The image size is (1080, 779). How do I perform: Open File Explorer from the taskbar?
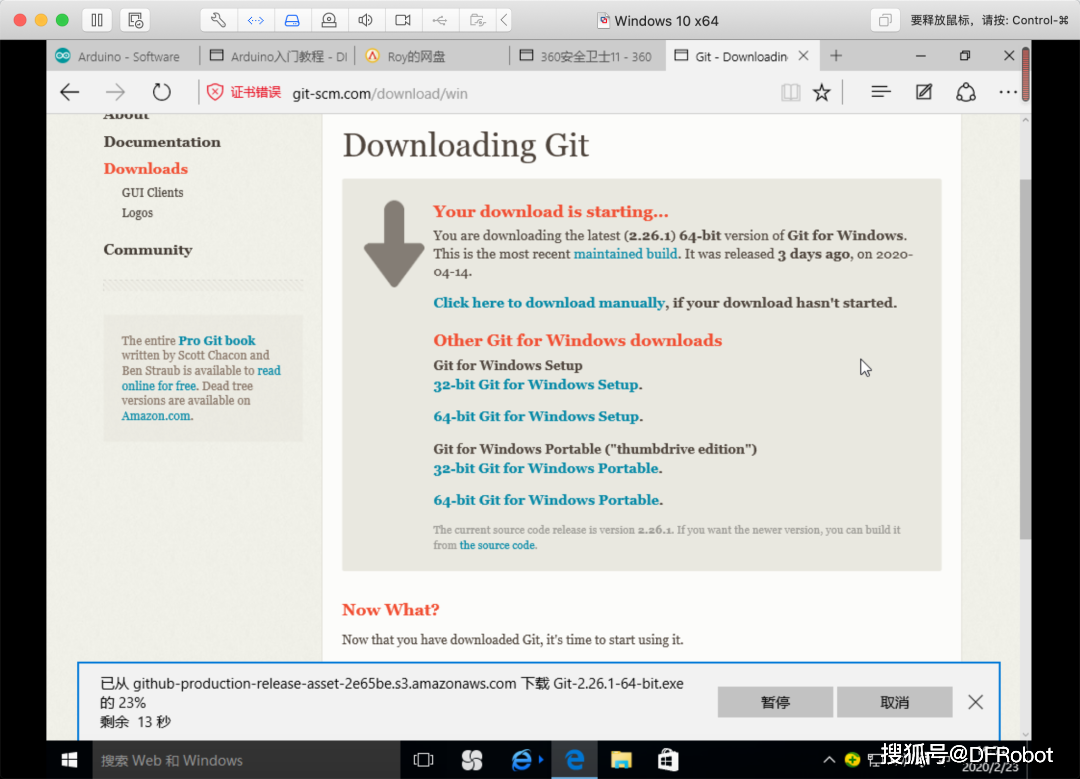621,760
